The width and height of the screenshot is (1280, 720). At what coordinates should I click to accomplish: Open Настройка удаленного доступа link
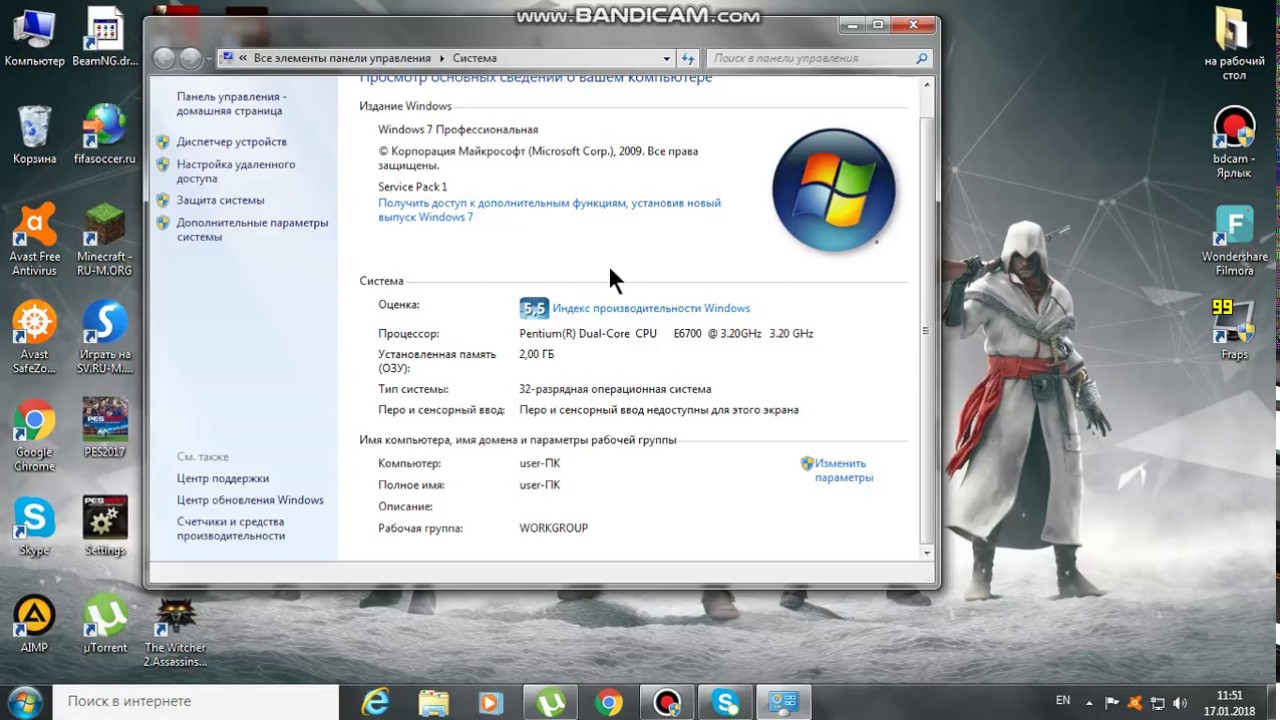tap(236, 171)
